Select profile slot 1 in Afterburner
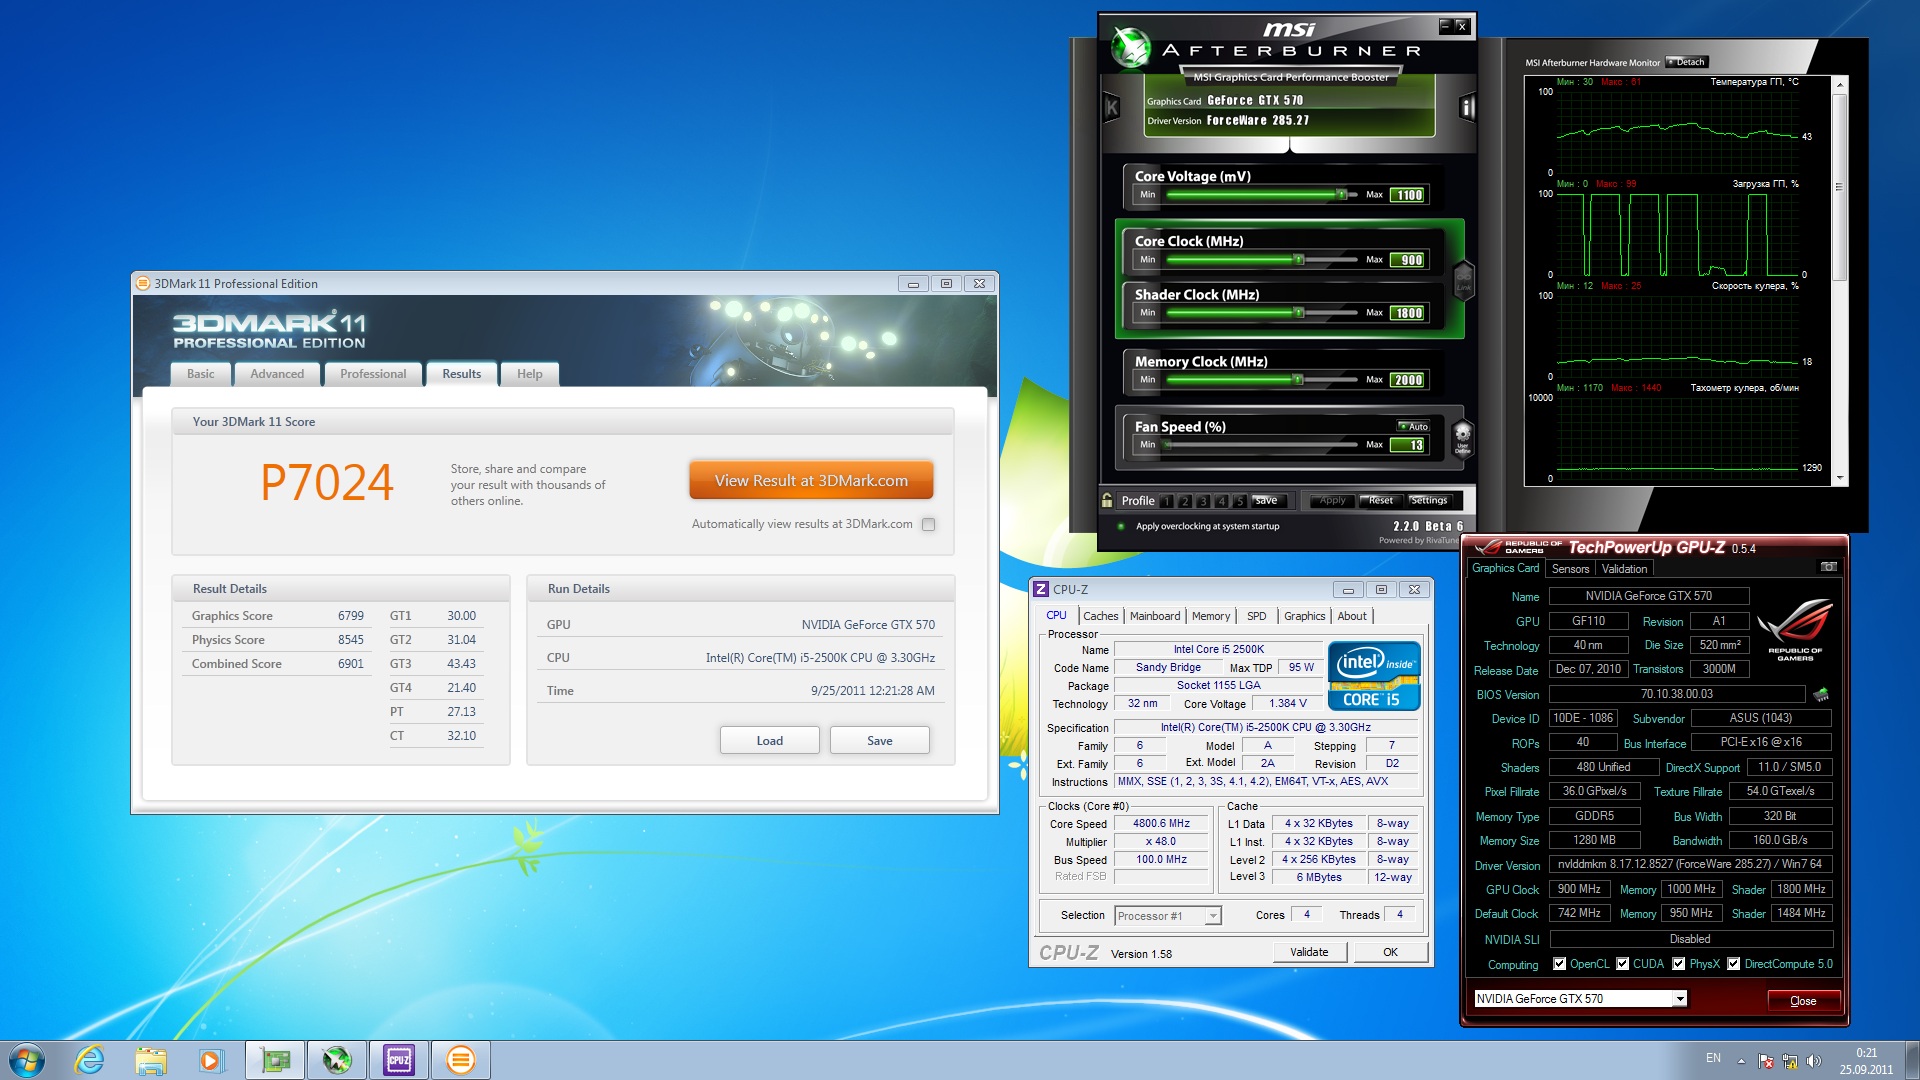This screenshot has height=1080, width=1920. (1166, 501)
